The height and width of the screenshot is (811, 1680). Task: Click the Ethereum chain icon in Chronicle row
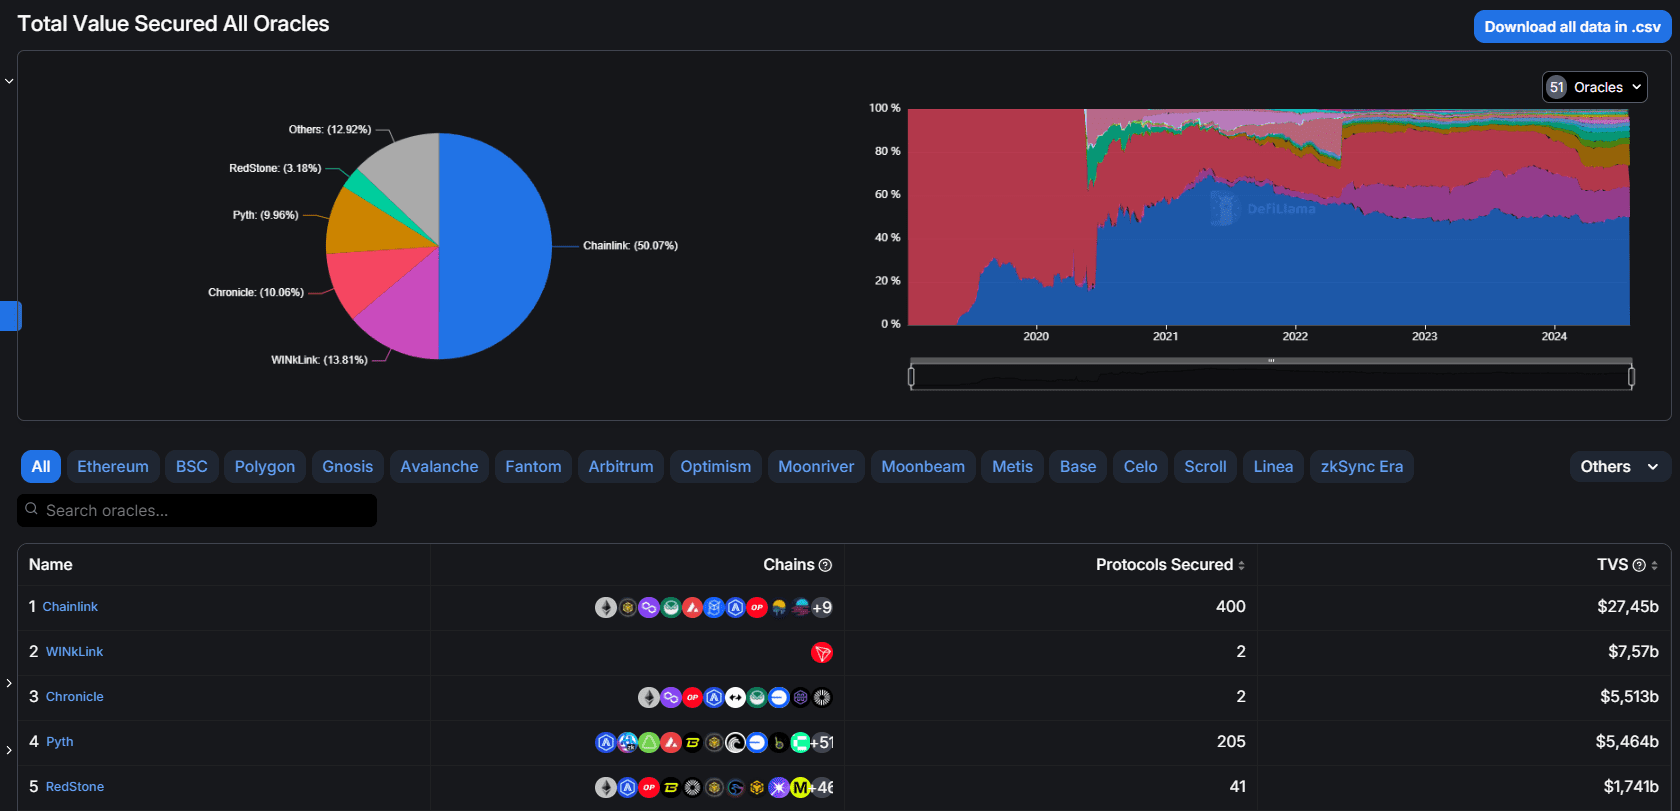pos(649,697)
